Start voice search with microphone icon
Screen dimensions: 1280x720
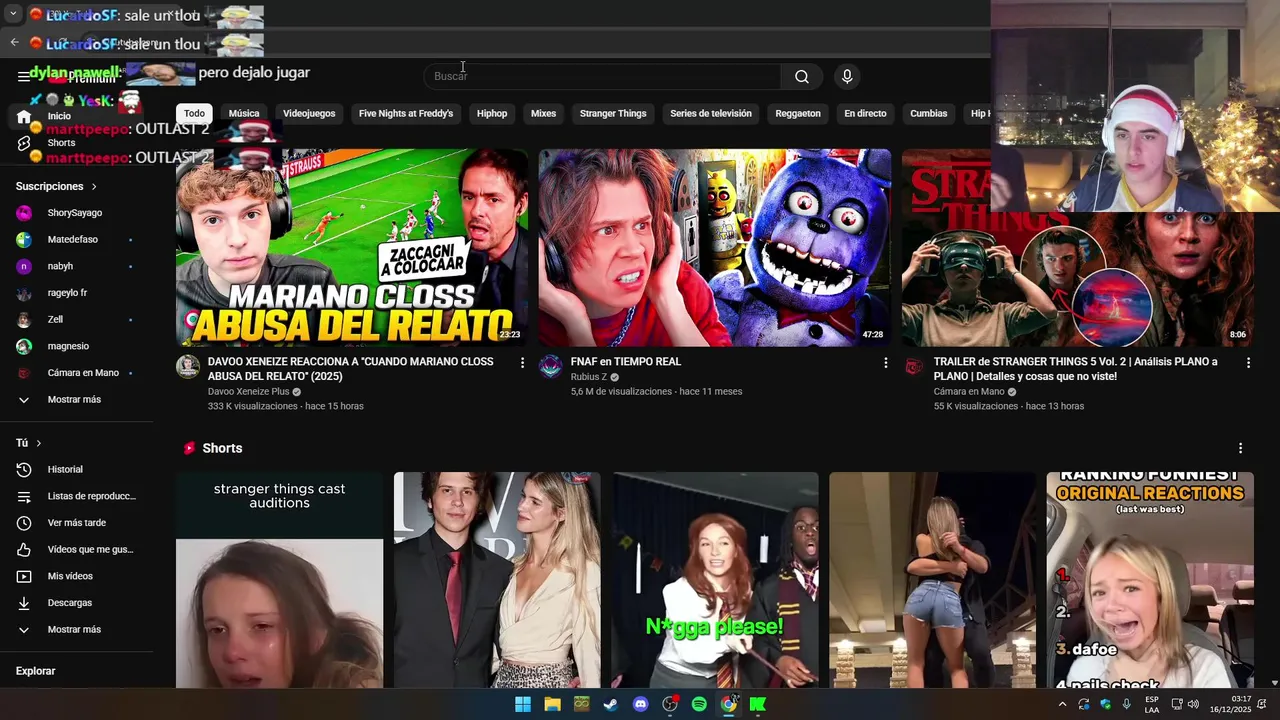[847, 77]
